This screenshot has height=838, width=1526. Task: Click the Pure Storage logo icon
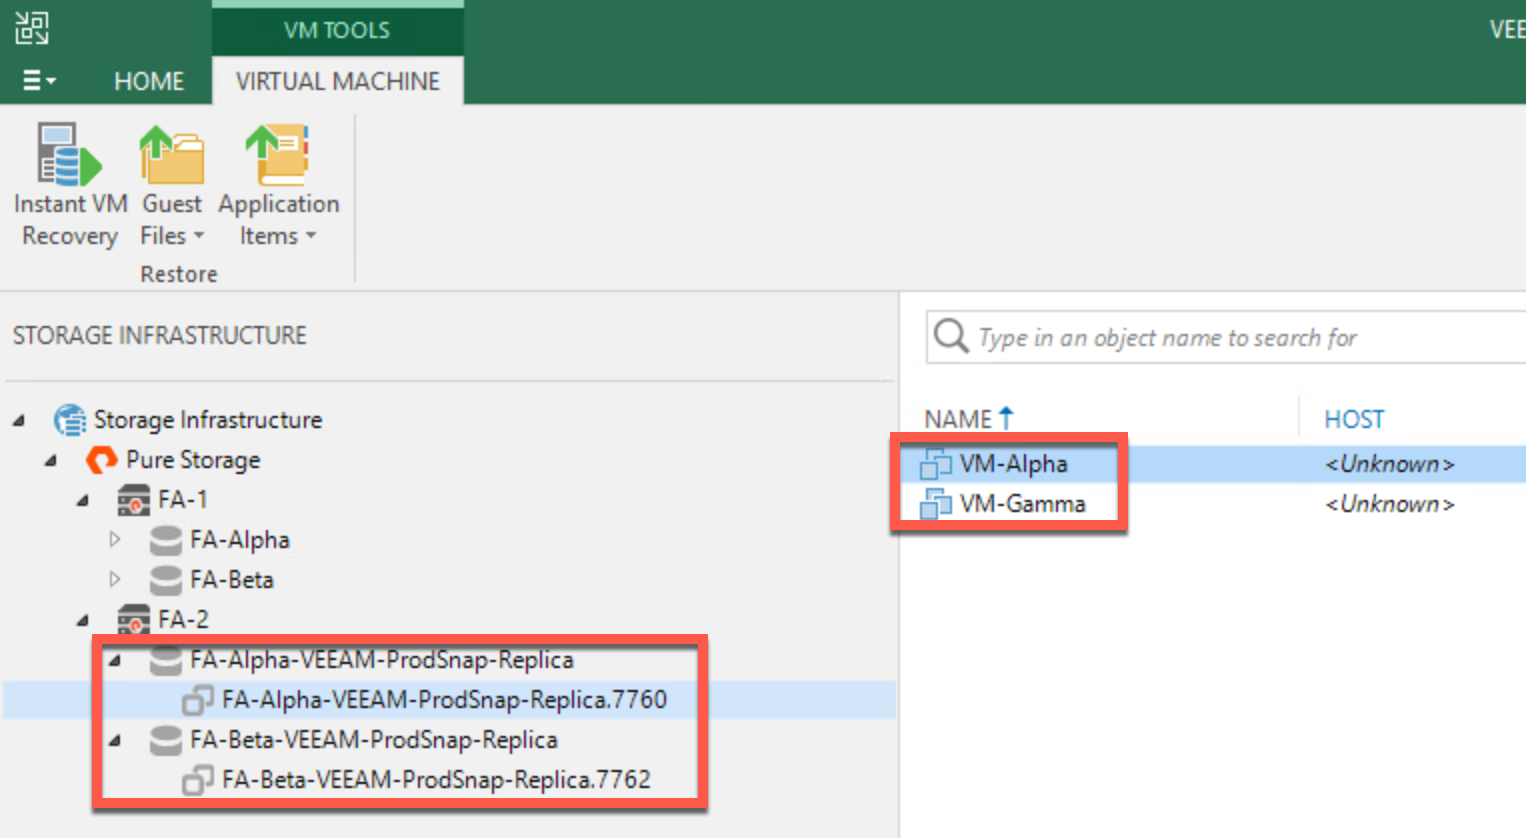(x=101, y=460)
